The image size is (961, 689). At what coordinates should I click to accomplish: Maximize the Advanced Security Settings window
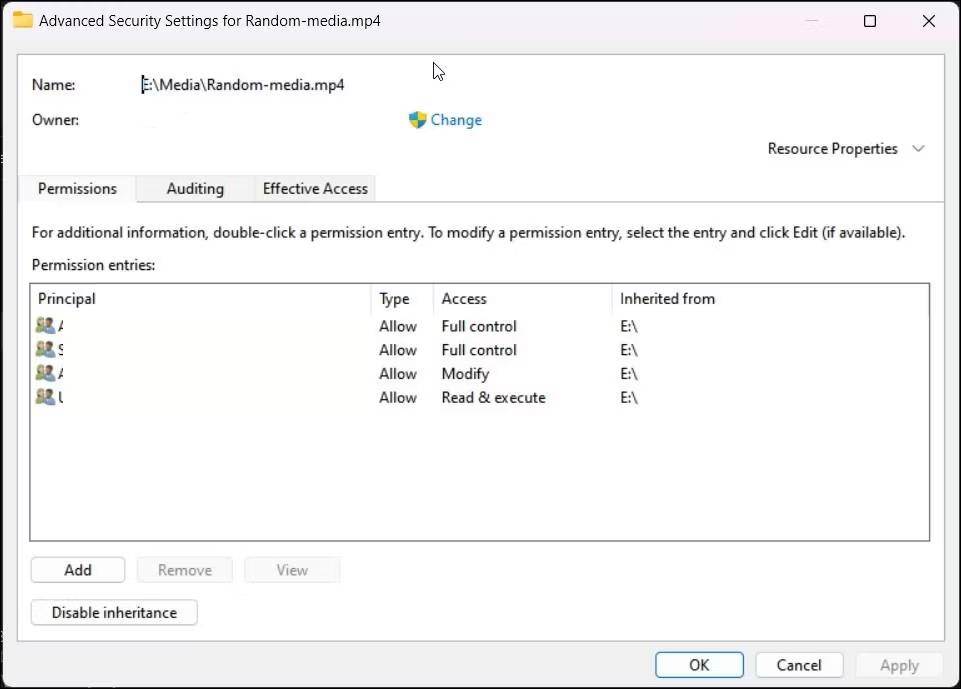(x=870, y=21)
